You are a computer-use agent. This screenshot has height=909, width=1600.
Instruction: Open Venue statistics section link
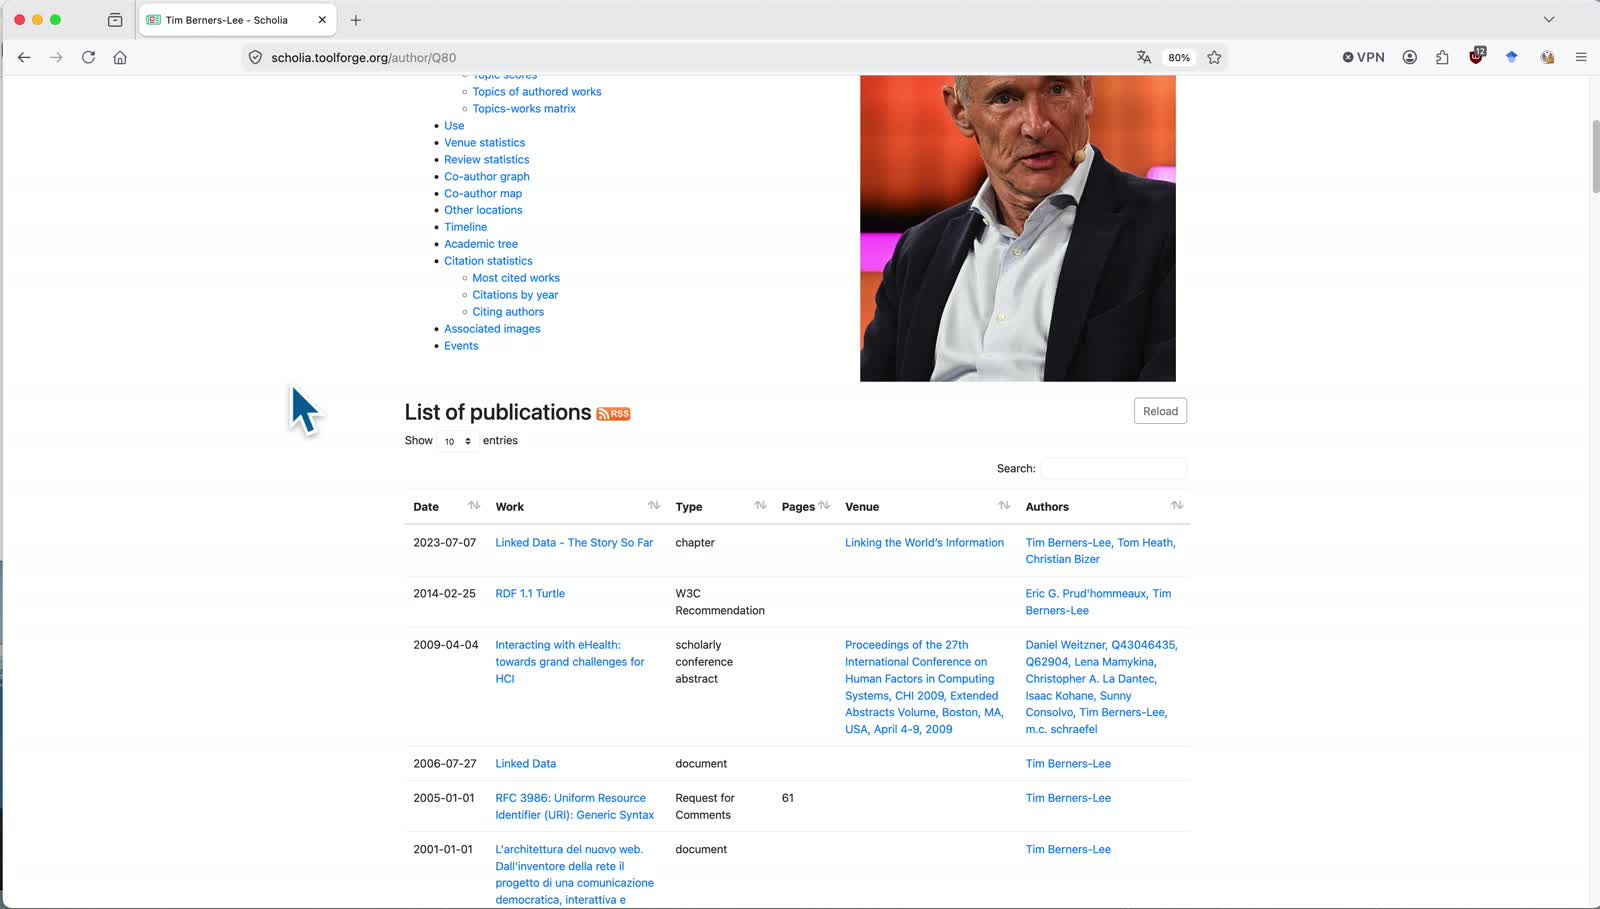tap(485, 143)
